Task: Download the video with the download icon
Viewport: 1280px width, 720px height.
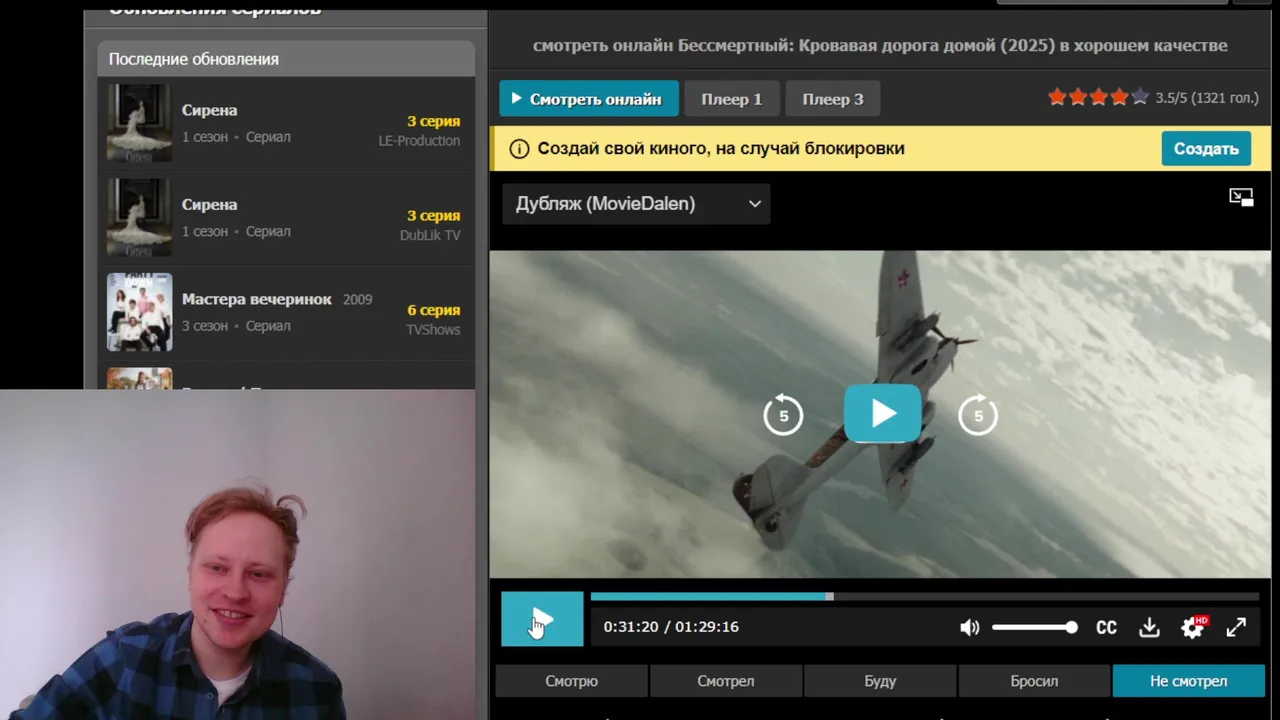Action: [1149, 627]
